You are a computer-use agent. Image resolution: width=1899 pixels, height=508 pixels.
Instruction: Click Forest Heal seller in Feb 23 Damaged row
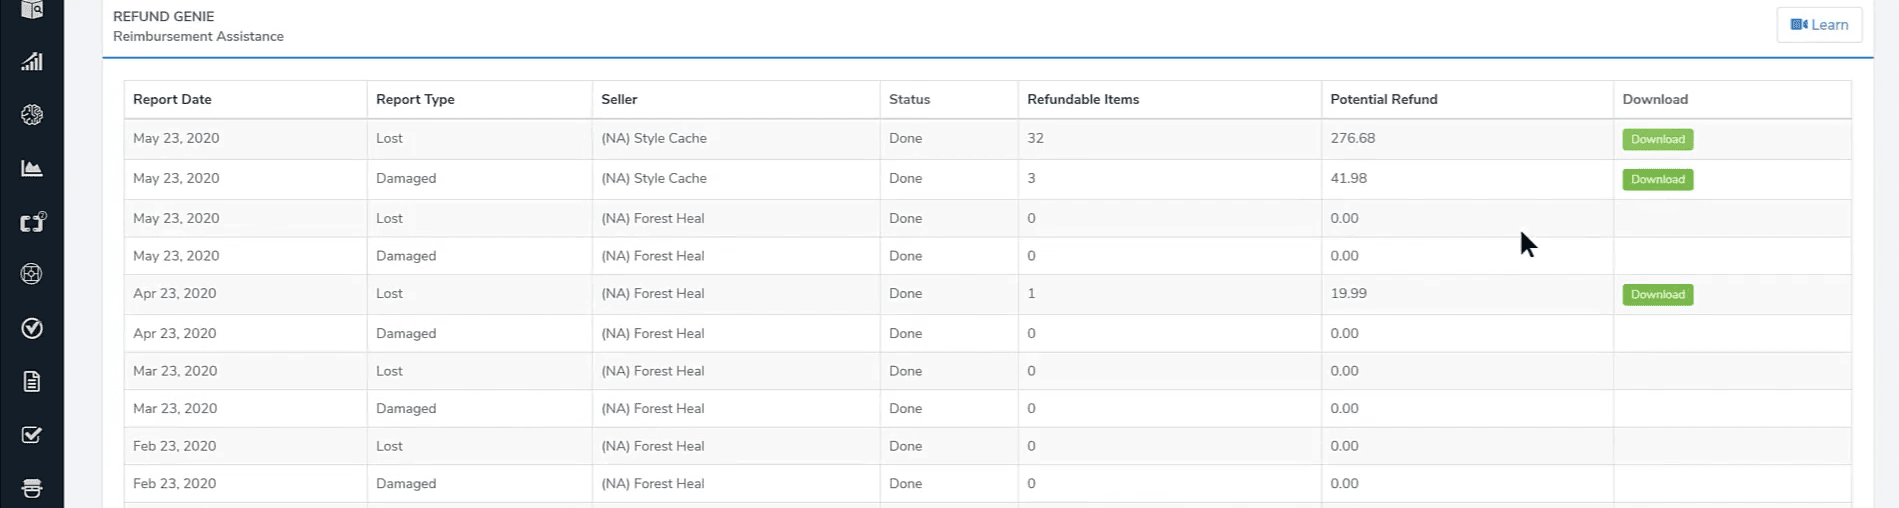pos(653,483)
